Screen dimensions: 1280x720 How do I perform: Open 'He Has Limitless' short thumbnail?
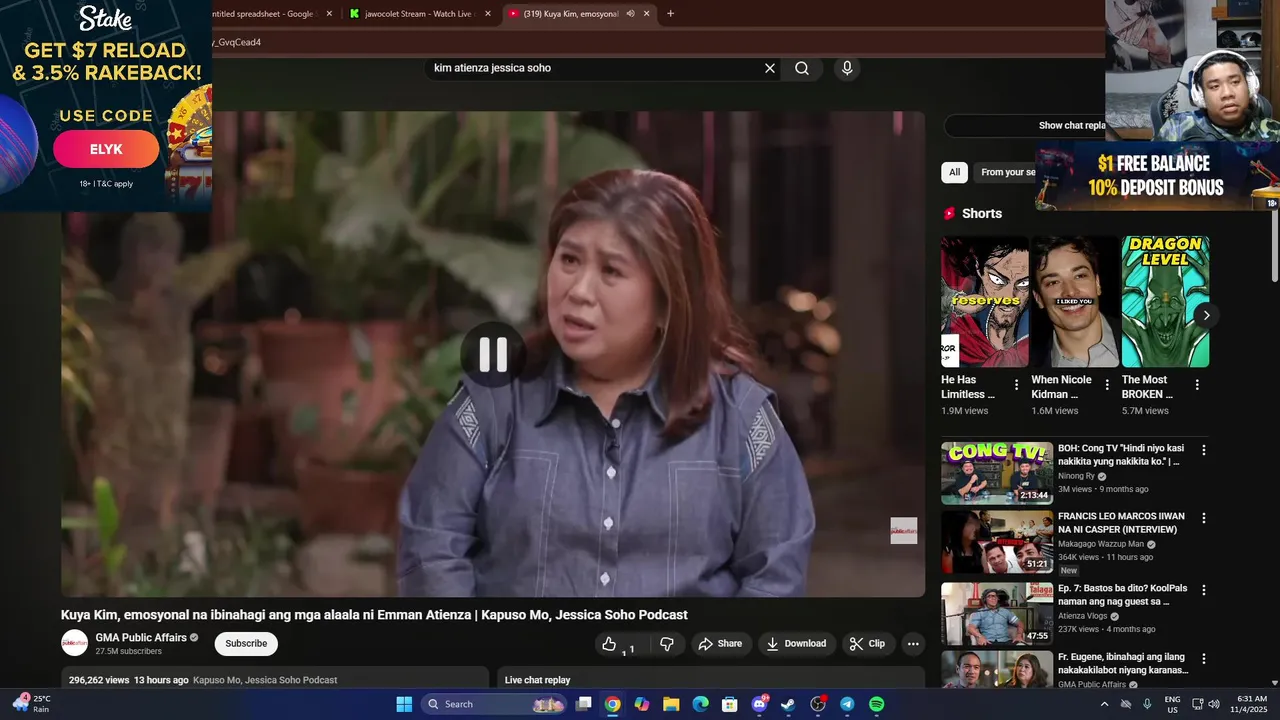(x=985, y=302)
